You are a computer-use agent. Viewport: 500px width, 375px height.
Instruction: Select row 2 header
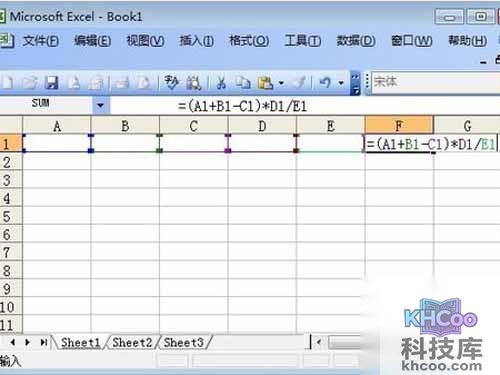11,162
